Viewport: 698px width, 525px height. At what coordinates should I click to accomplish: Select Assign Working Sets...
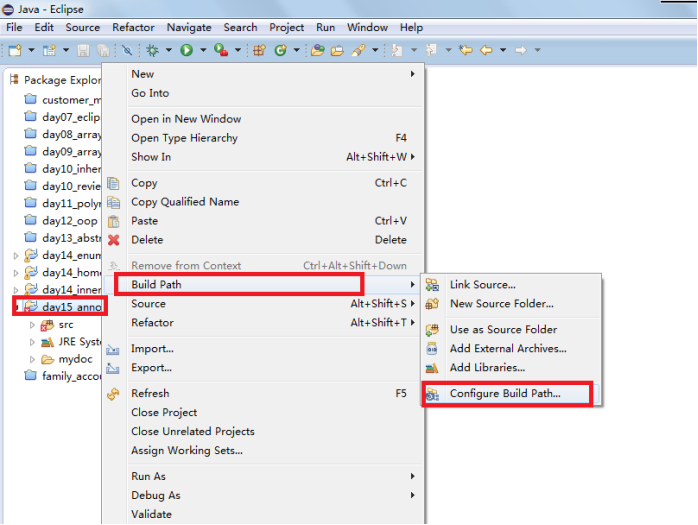[263, 451]
